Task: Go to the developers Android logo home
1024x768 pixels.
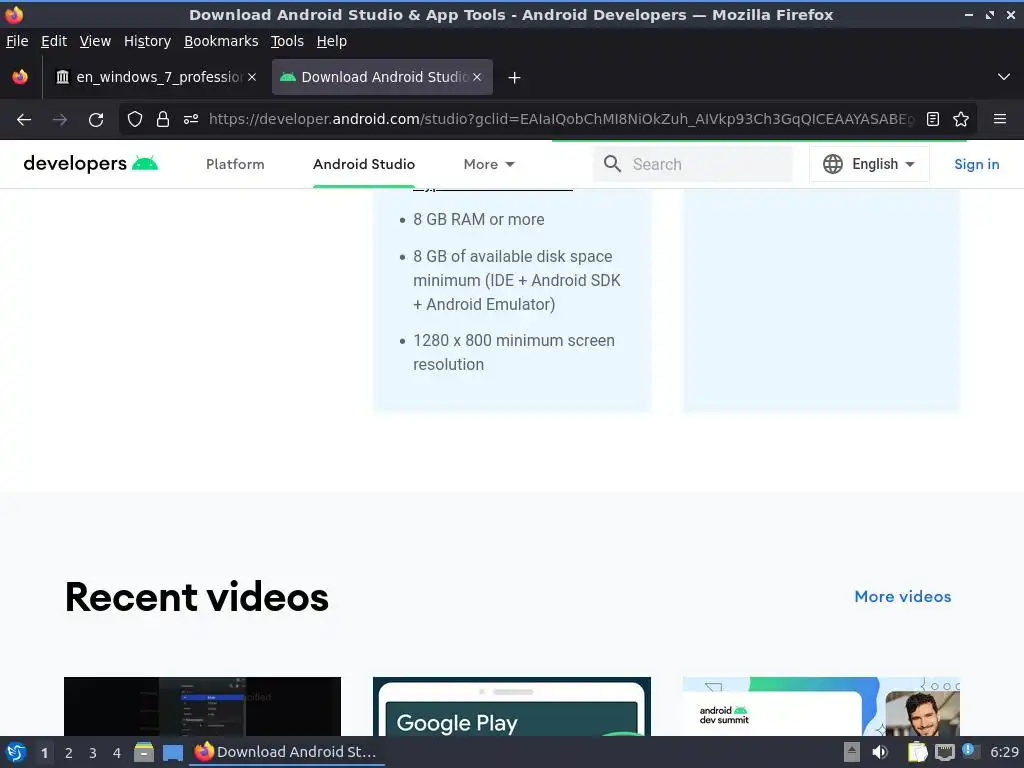Action: click(91, 163)
